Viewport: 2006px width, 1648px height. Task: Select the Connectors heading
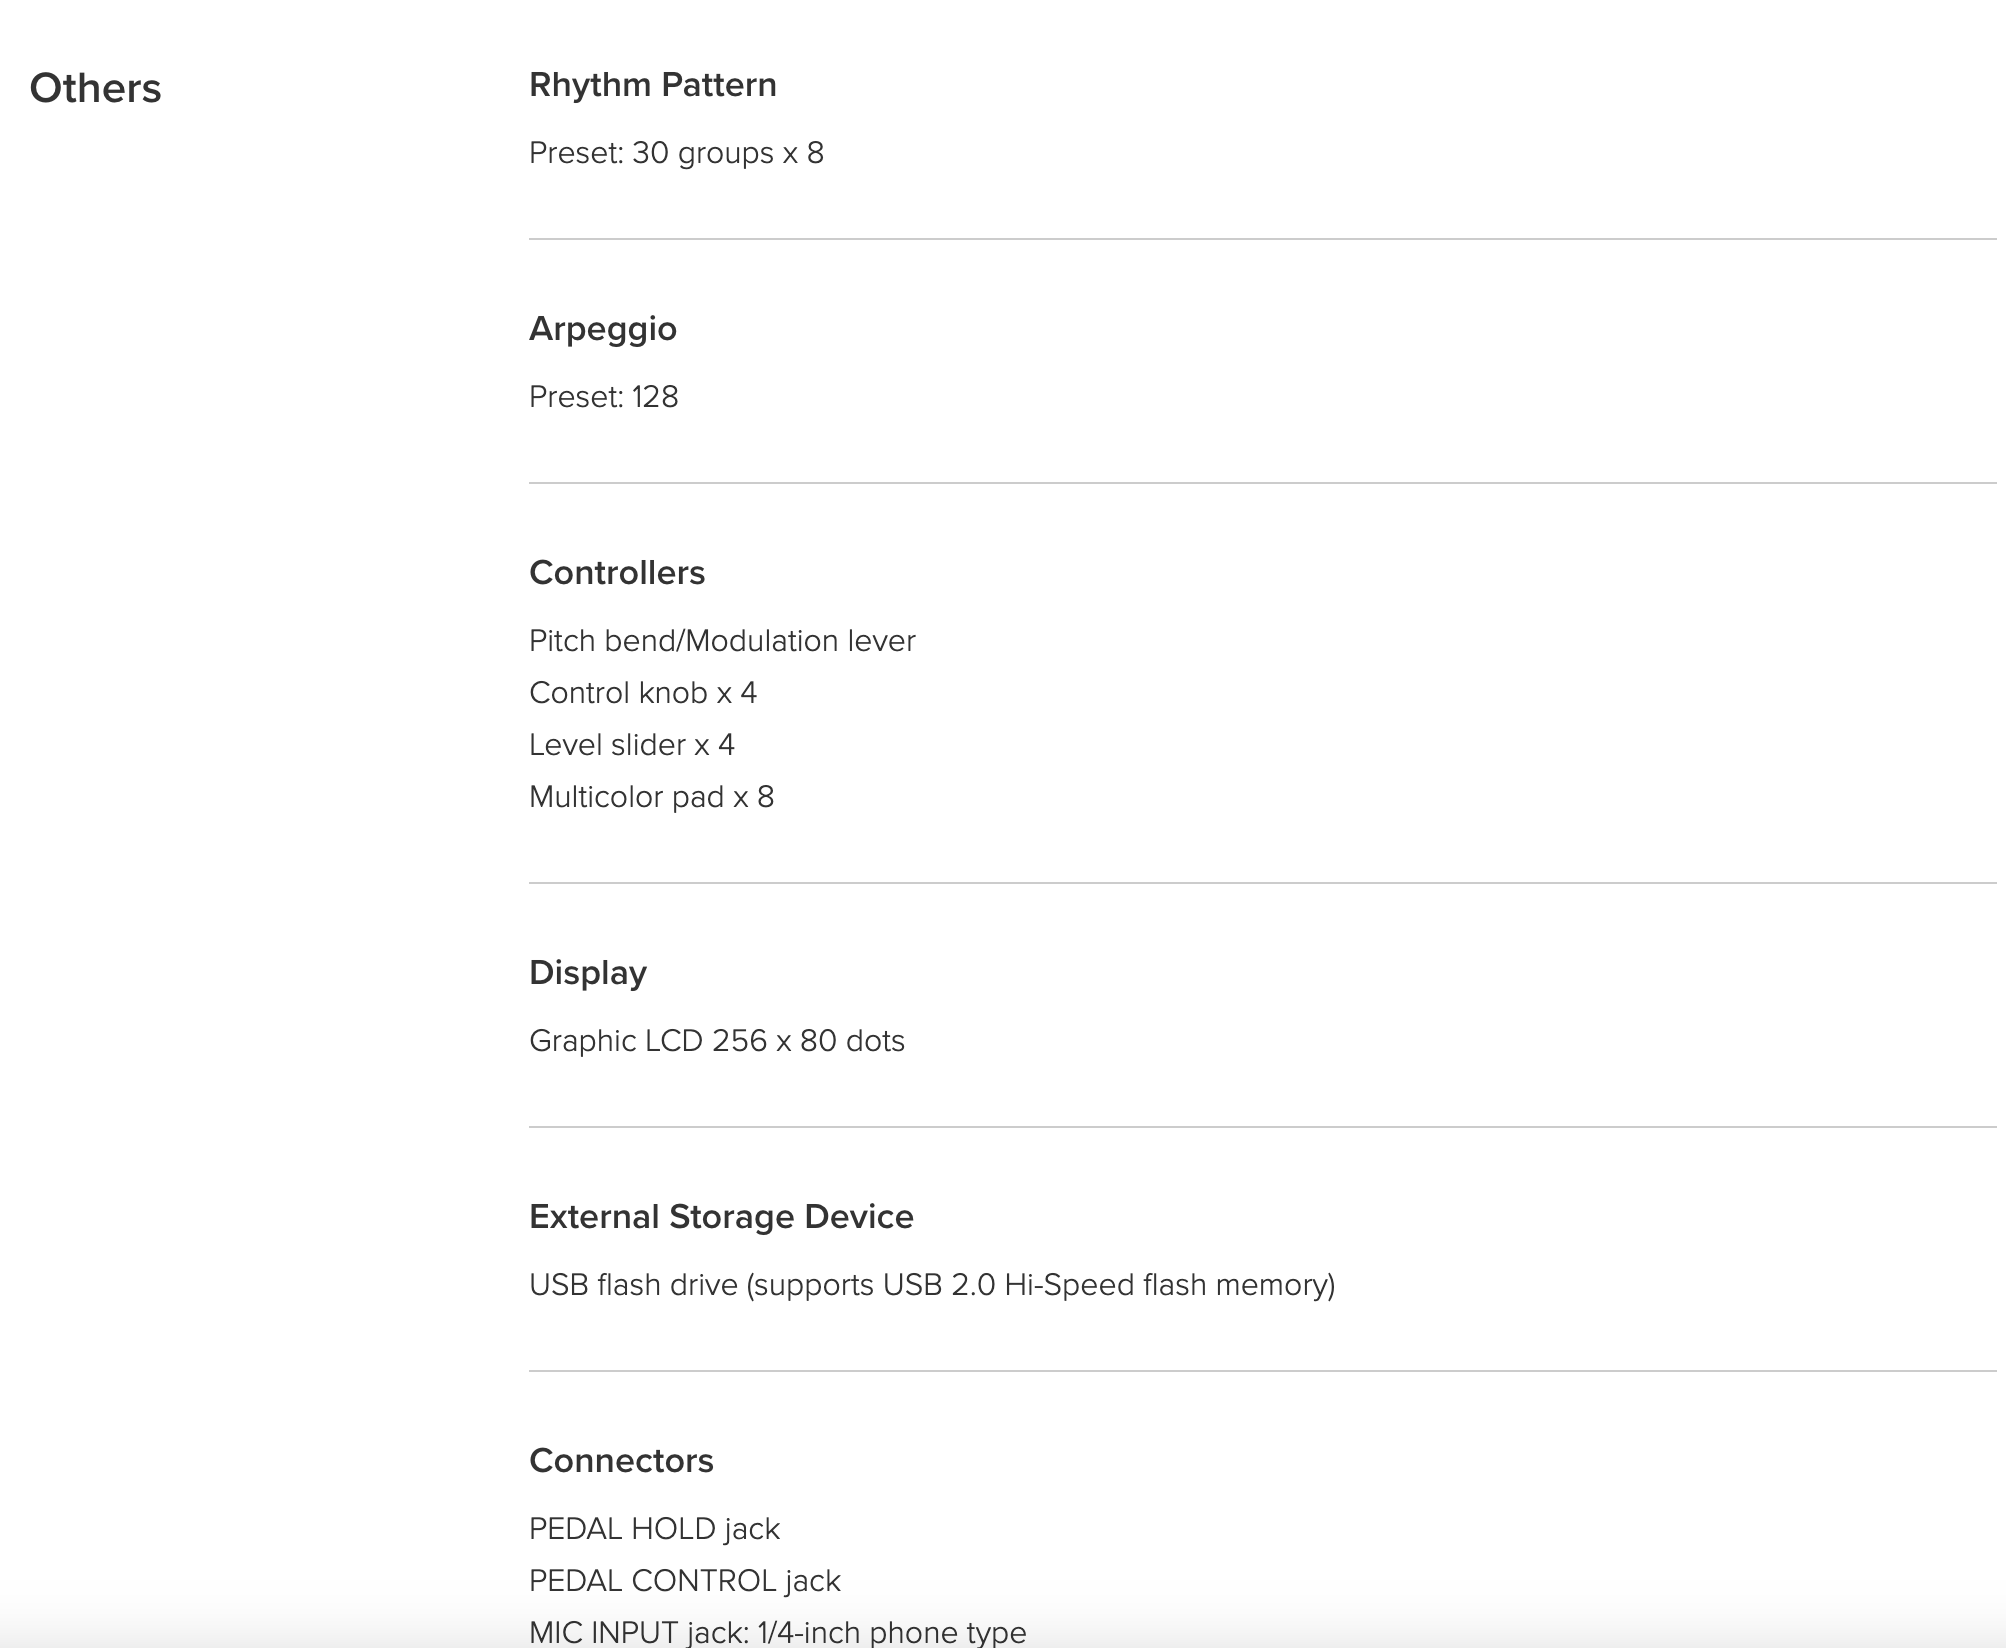pos(621,1461)
